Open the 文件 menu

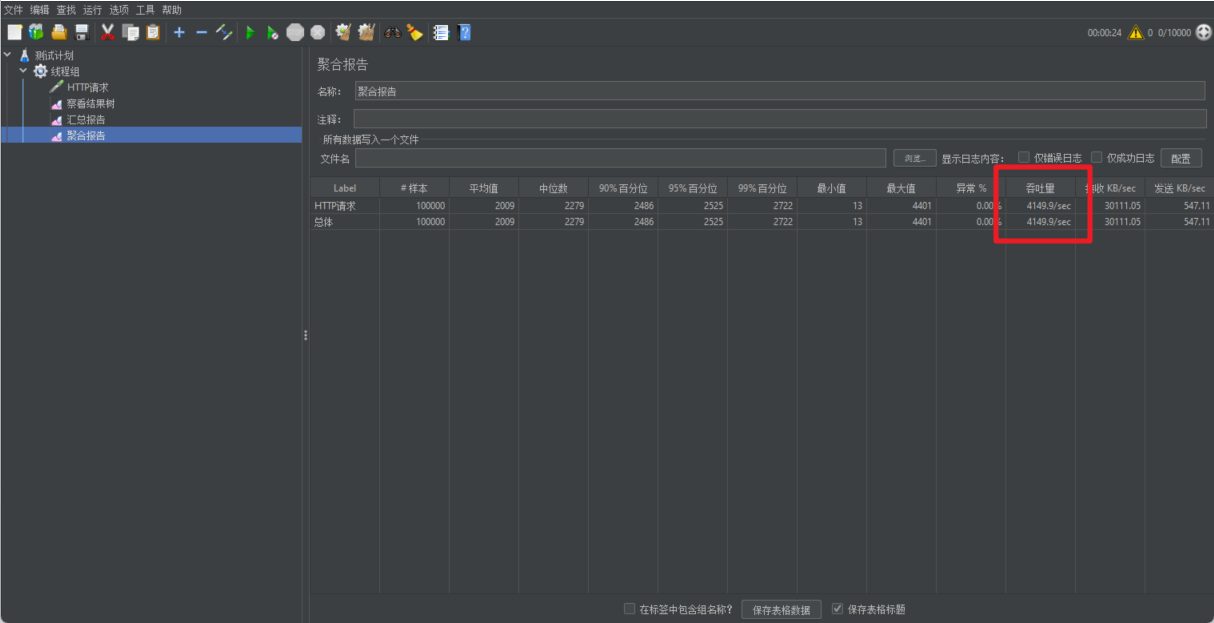(13, 9)
